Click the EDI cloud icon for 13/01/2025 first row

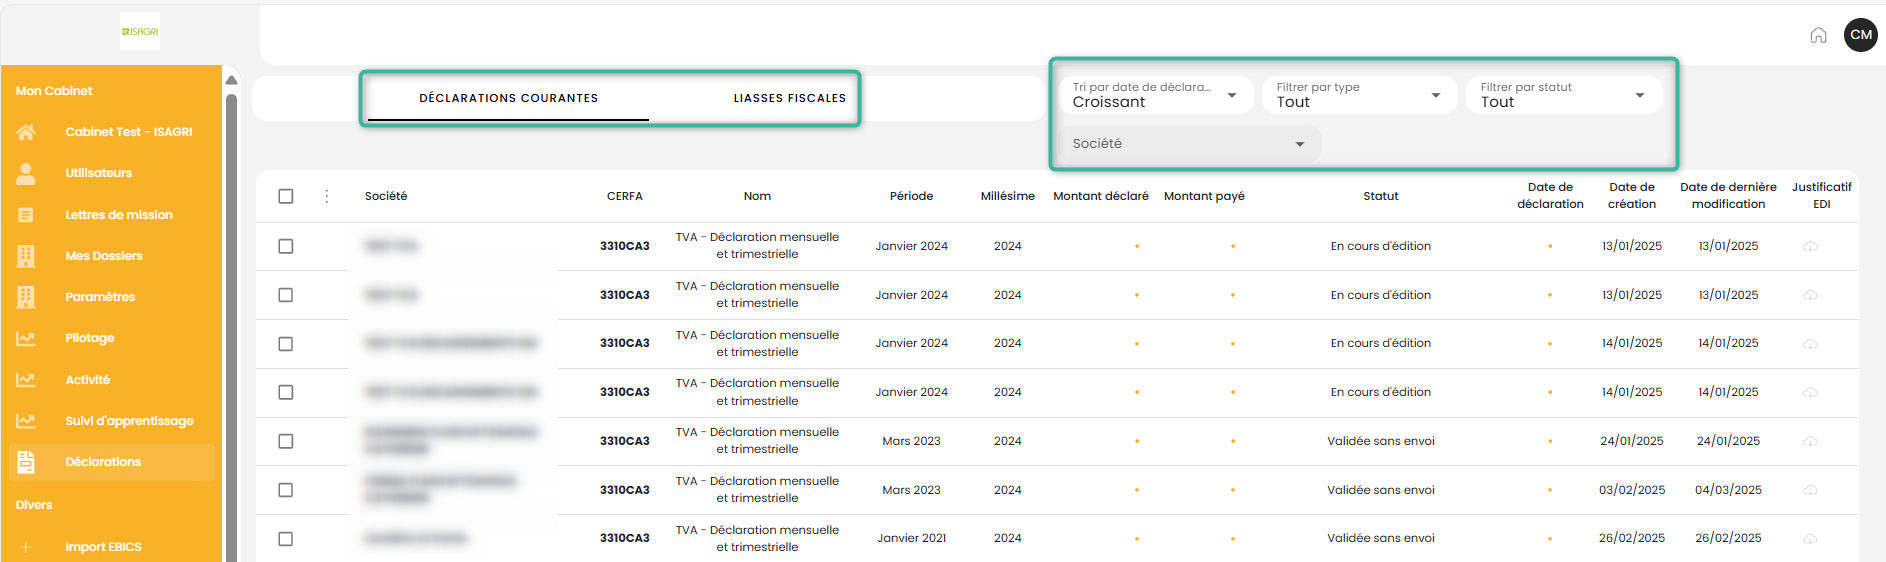click(x=1810, y=246)
